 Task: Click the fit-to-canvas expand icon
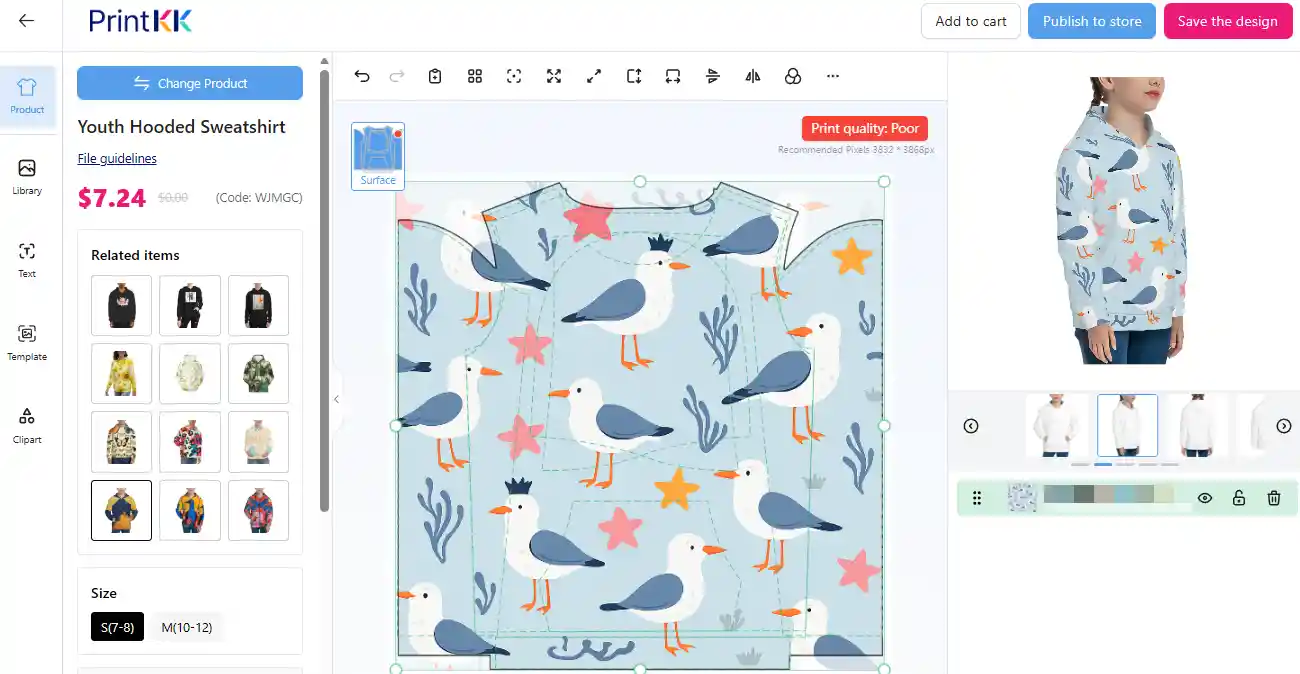[x=554, y=76]
